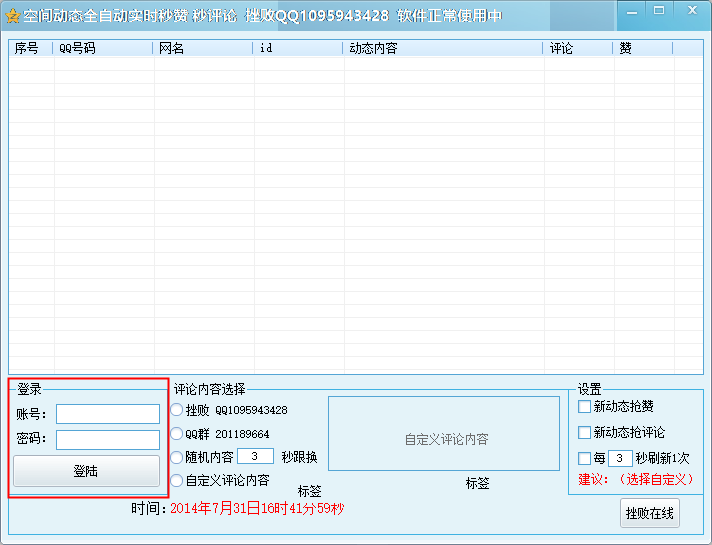Screen dimensions: 712x545
Task: Click the 标签 label beside 自定义评论内容 radio
Action: pyautogui.click(x=310, y=491)
